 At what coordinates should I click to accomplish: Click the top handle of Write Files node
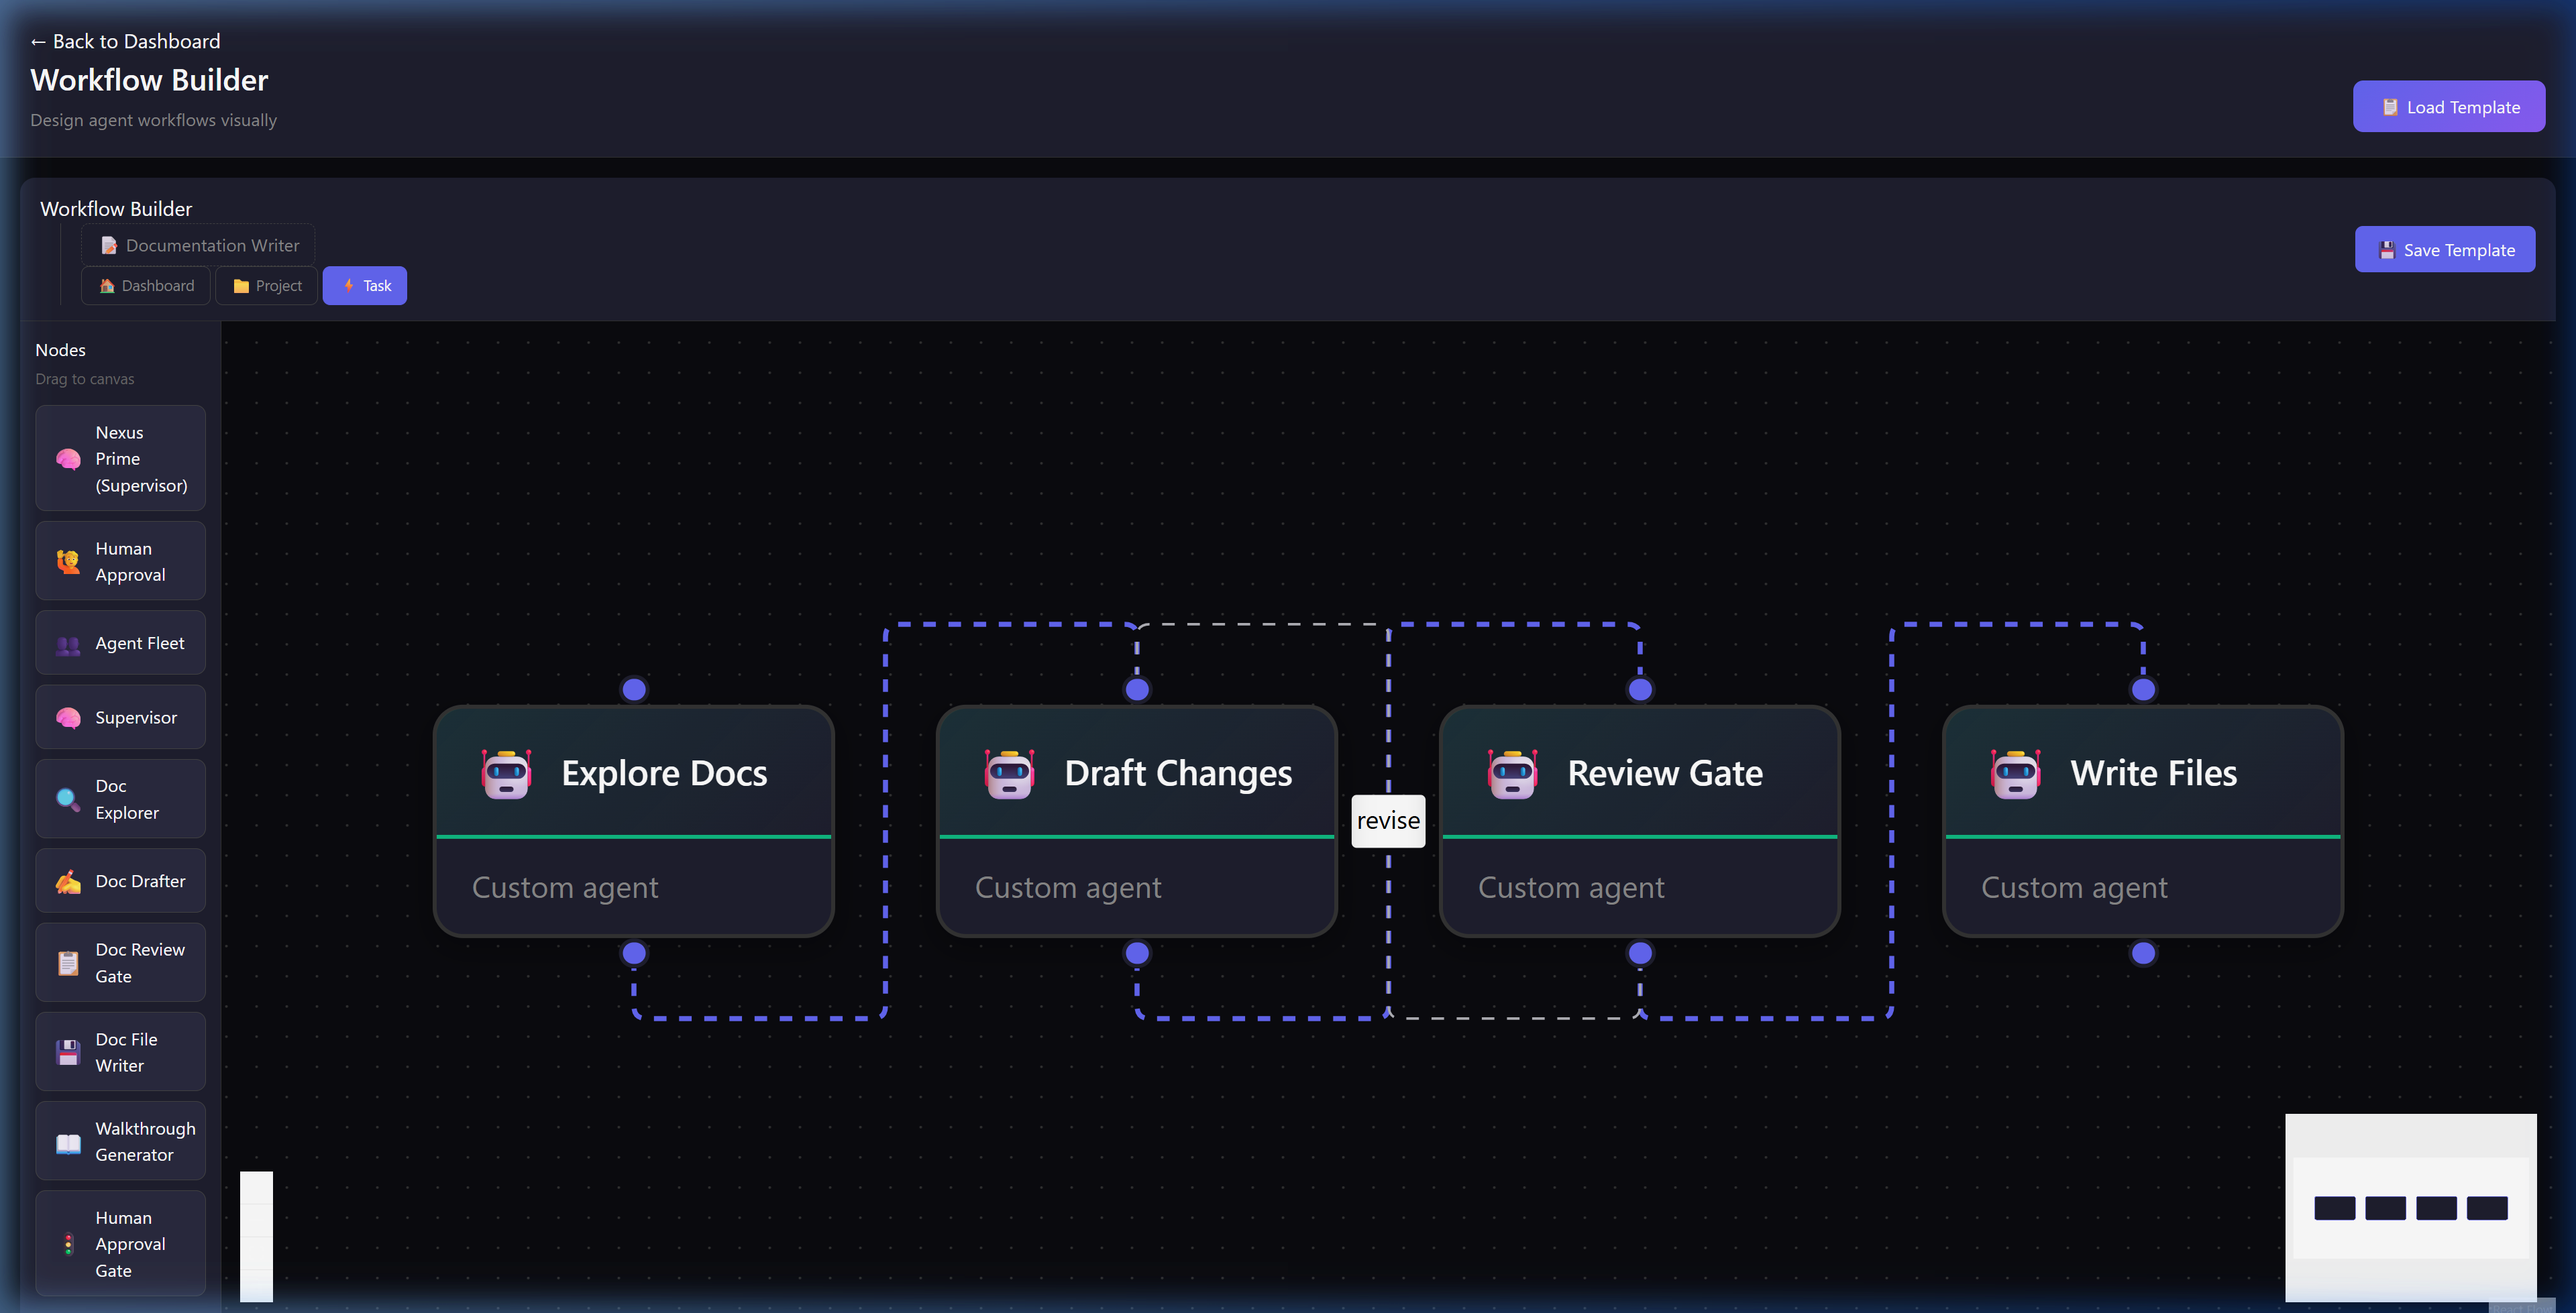[x=2143, y=689]
